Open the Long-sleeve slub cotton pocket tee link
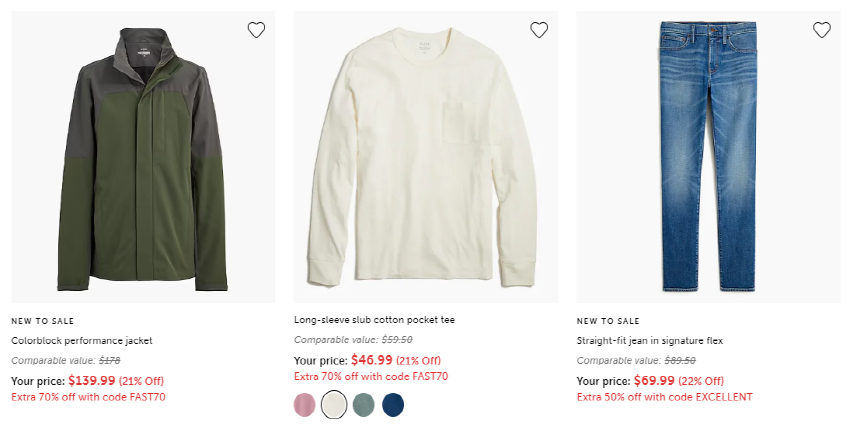The image size is (850, 431). pyautogui.click(x=374, y=320)
